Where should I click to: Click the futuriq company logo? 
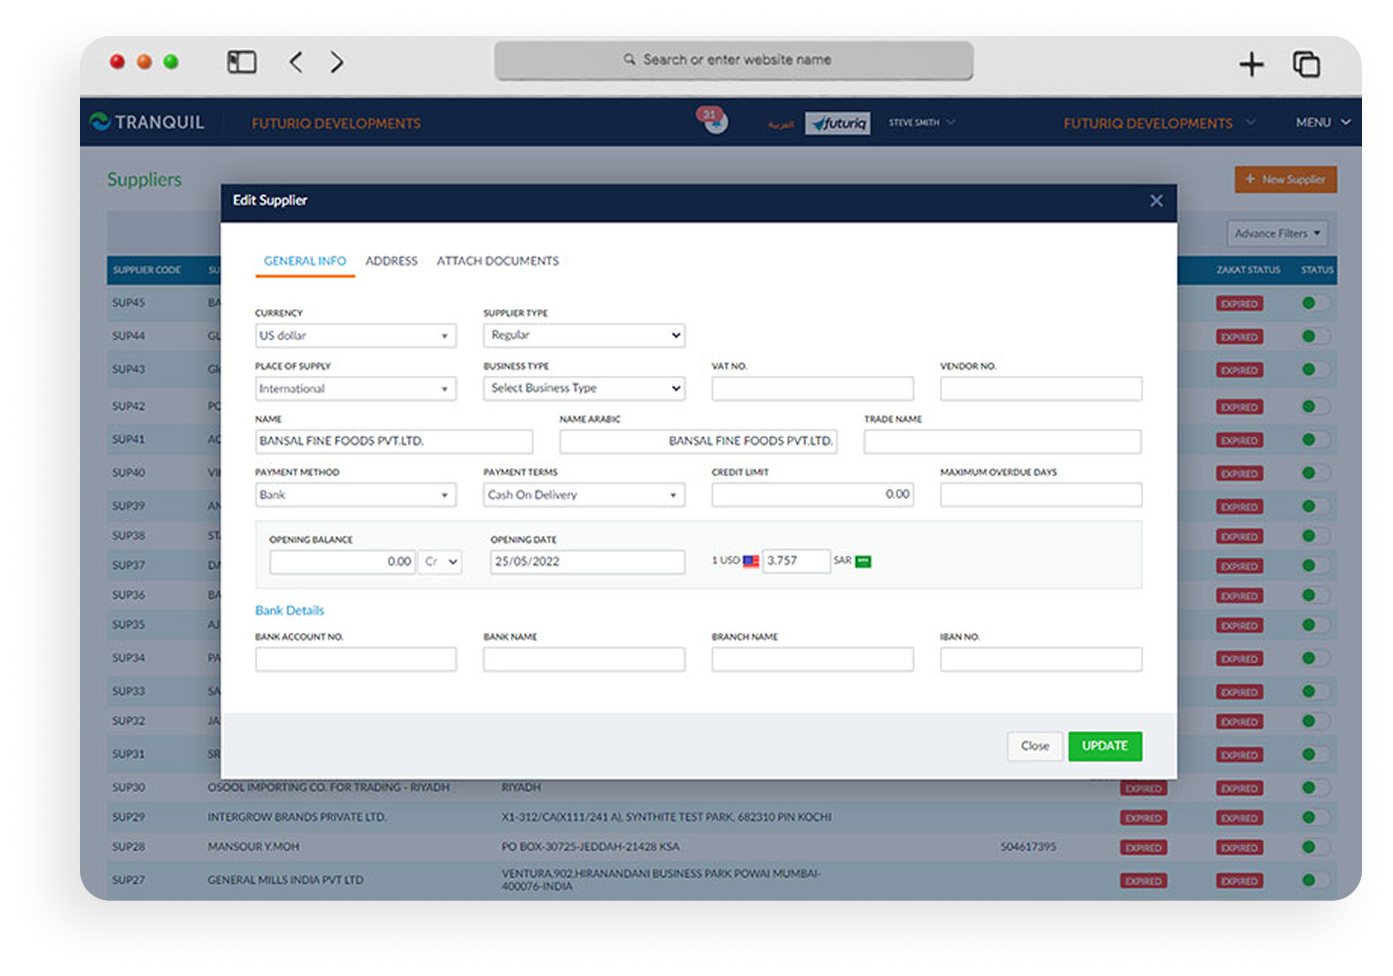(838, 123)
